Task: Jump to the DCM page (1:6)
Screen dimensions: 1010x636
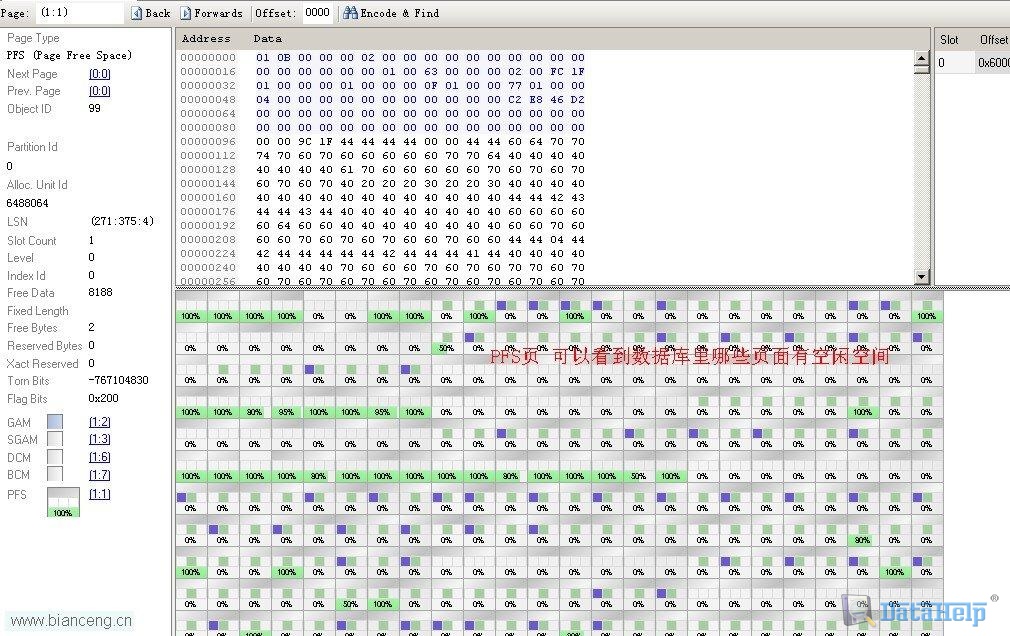Action: pos(99,457)
